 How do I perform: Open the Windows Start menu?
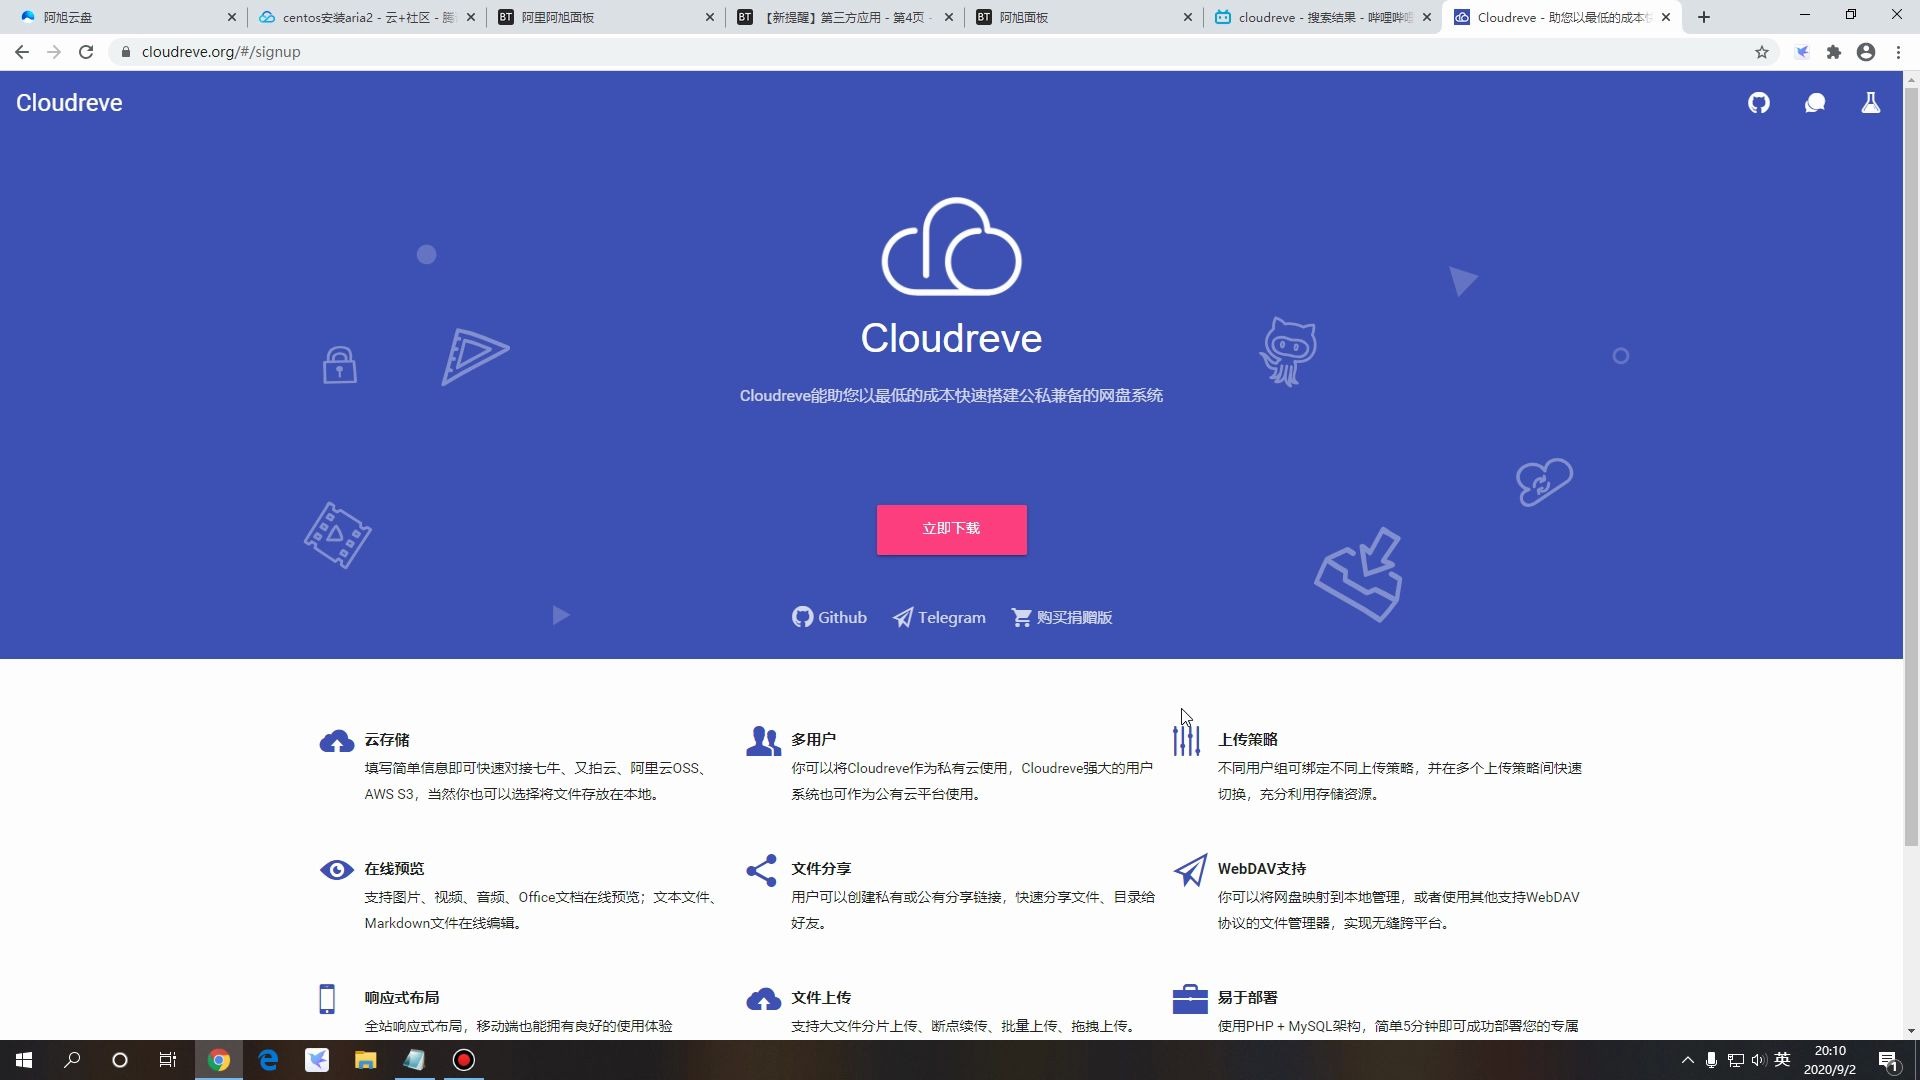[22, 1059]
